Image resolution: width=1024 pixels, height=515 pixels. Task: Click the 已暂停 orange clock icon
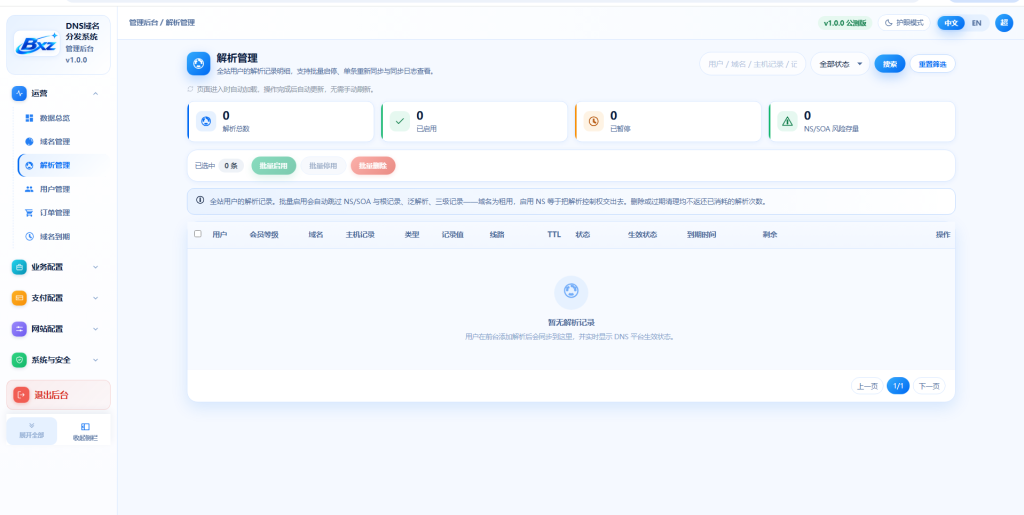594,121
